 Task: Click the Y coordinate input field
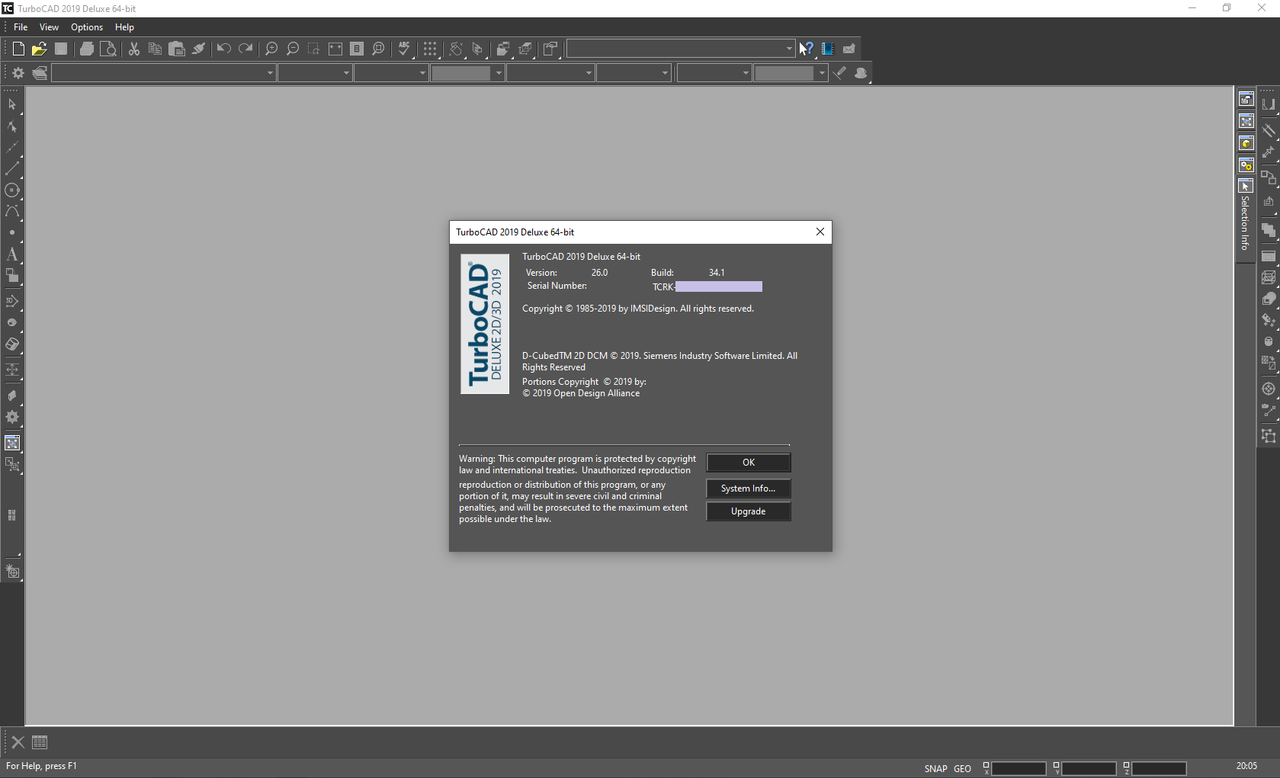1088,769
